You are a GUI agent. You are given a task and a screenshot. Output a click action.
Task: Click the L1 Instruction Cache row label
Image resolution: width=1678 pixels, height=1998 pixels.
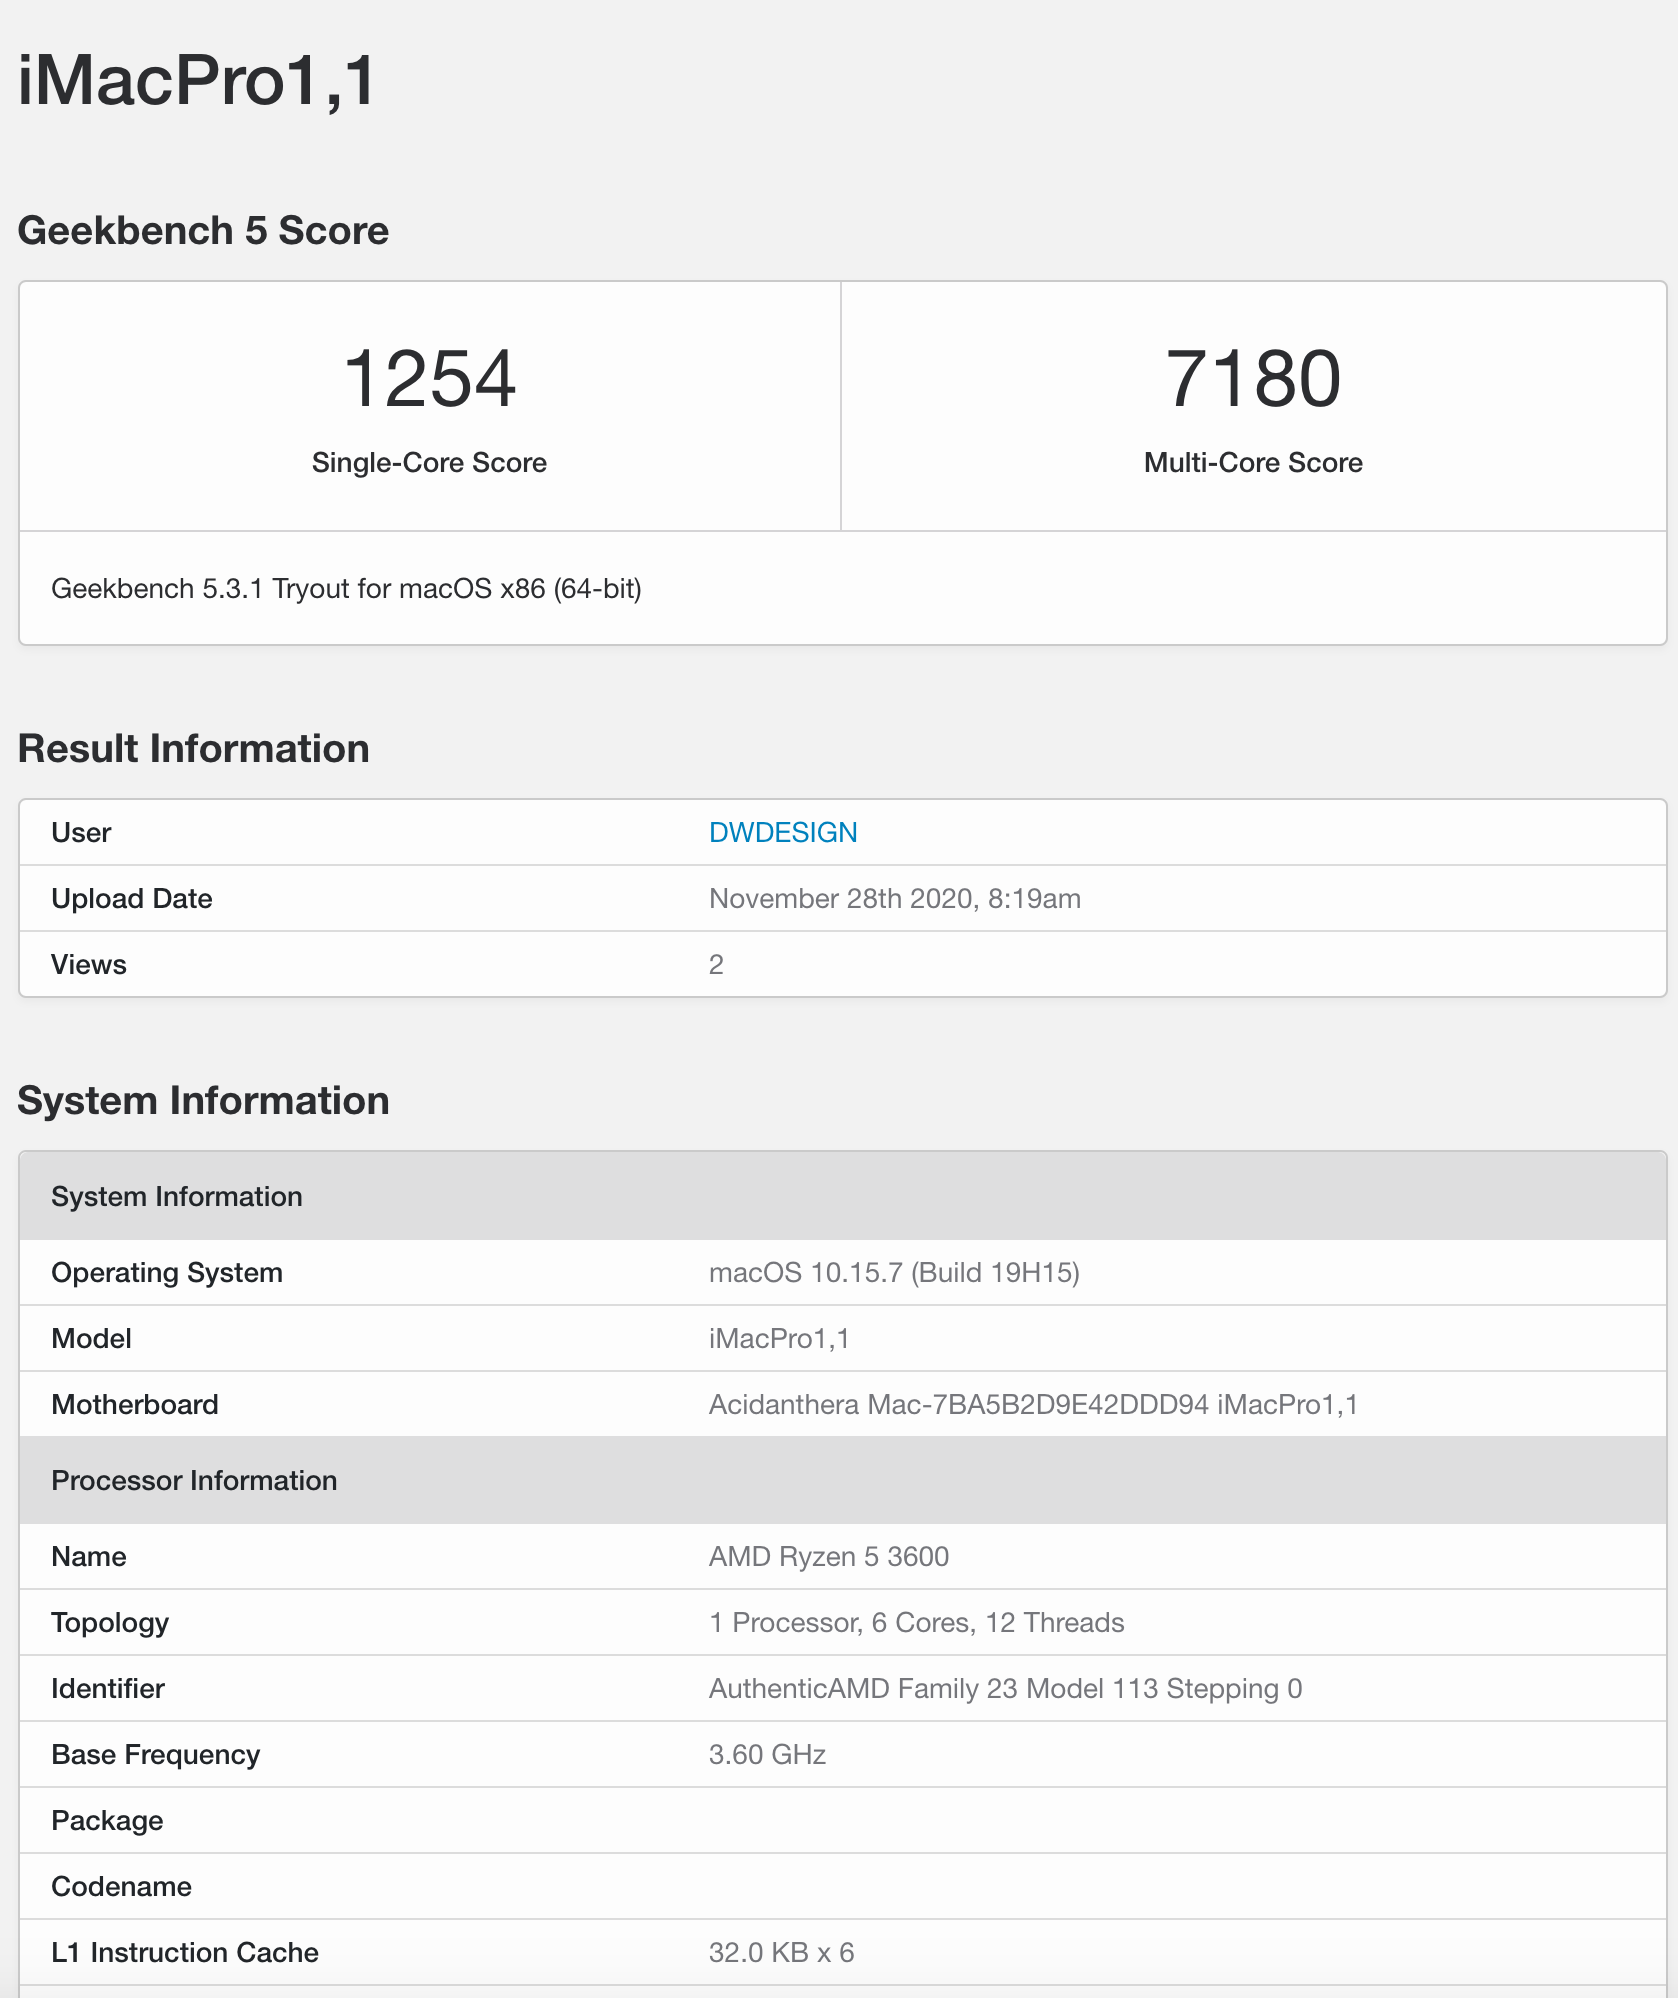(x=185, y=1952)
